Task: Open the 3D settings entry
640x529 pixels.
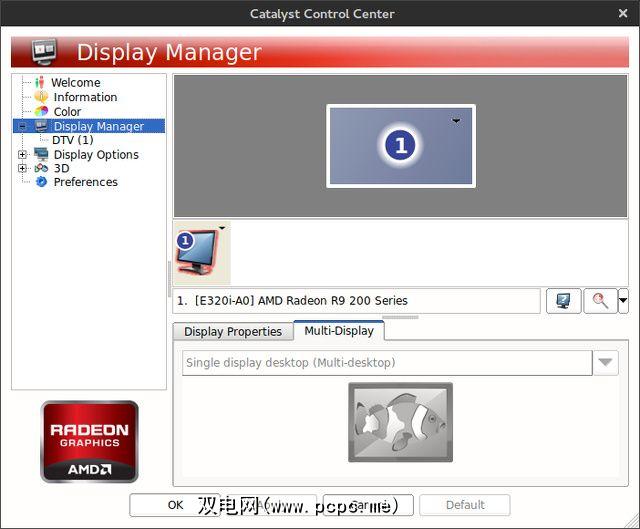Action: (x=61, y=168)
